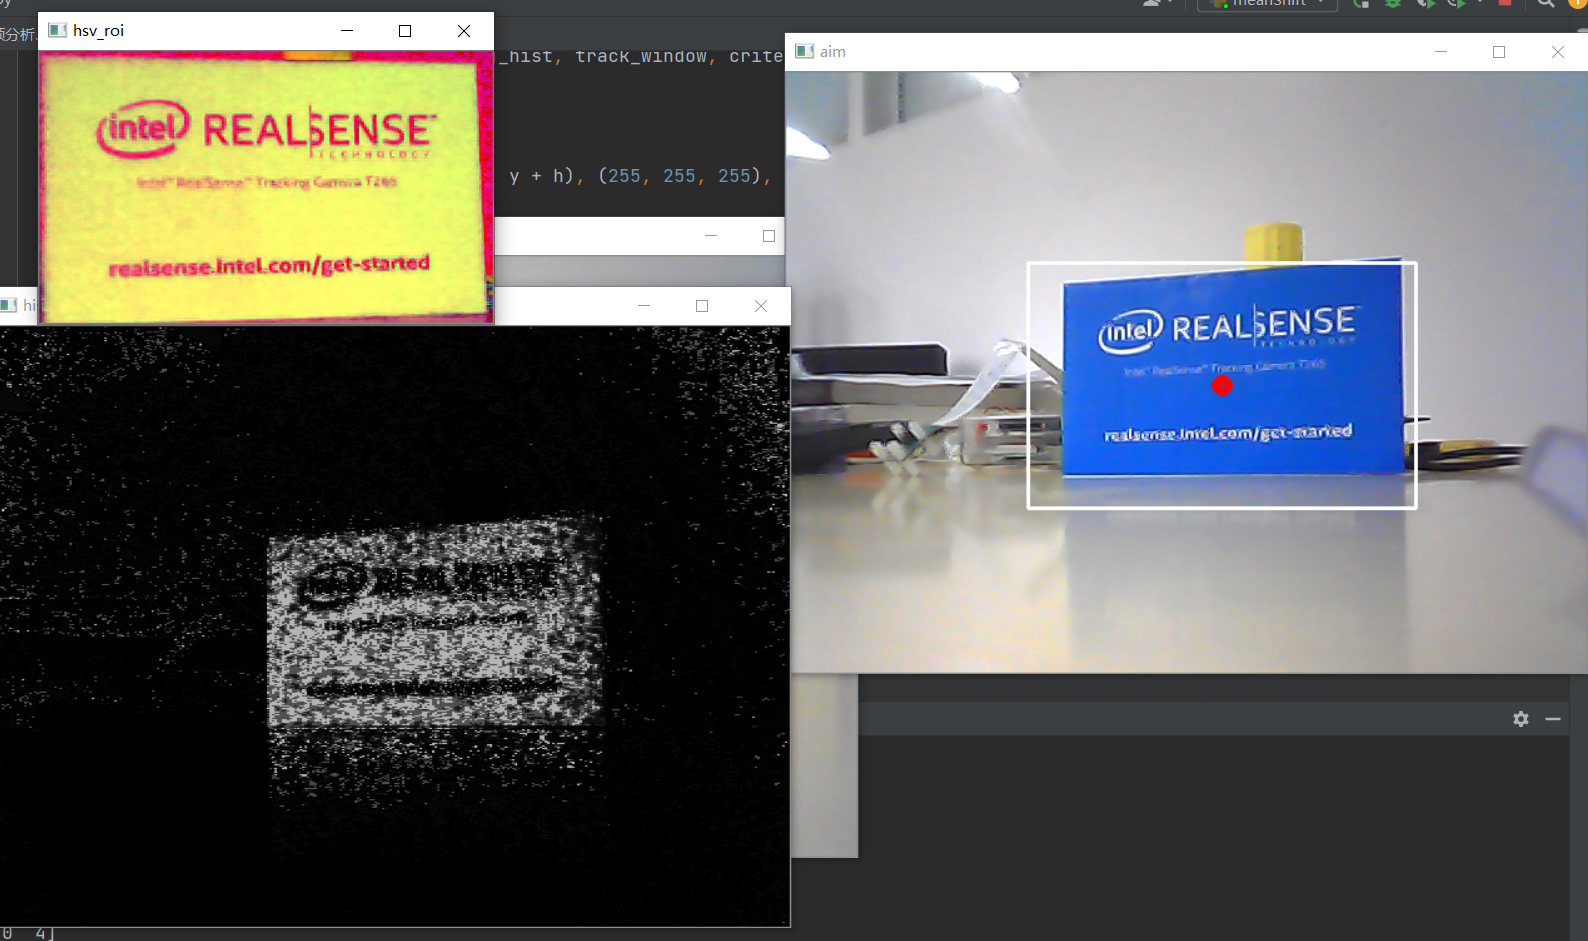This screenshot has height=941, width=1588.
Task: Click the hsv_roi window system icon
Action: pos(58,30)
